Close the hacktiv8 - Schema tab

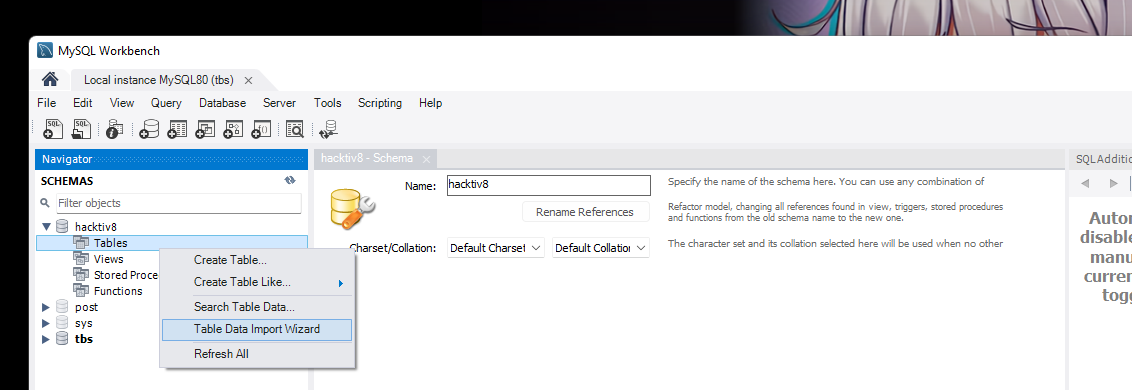click(426, 159)
